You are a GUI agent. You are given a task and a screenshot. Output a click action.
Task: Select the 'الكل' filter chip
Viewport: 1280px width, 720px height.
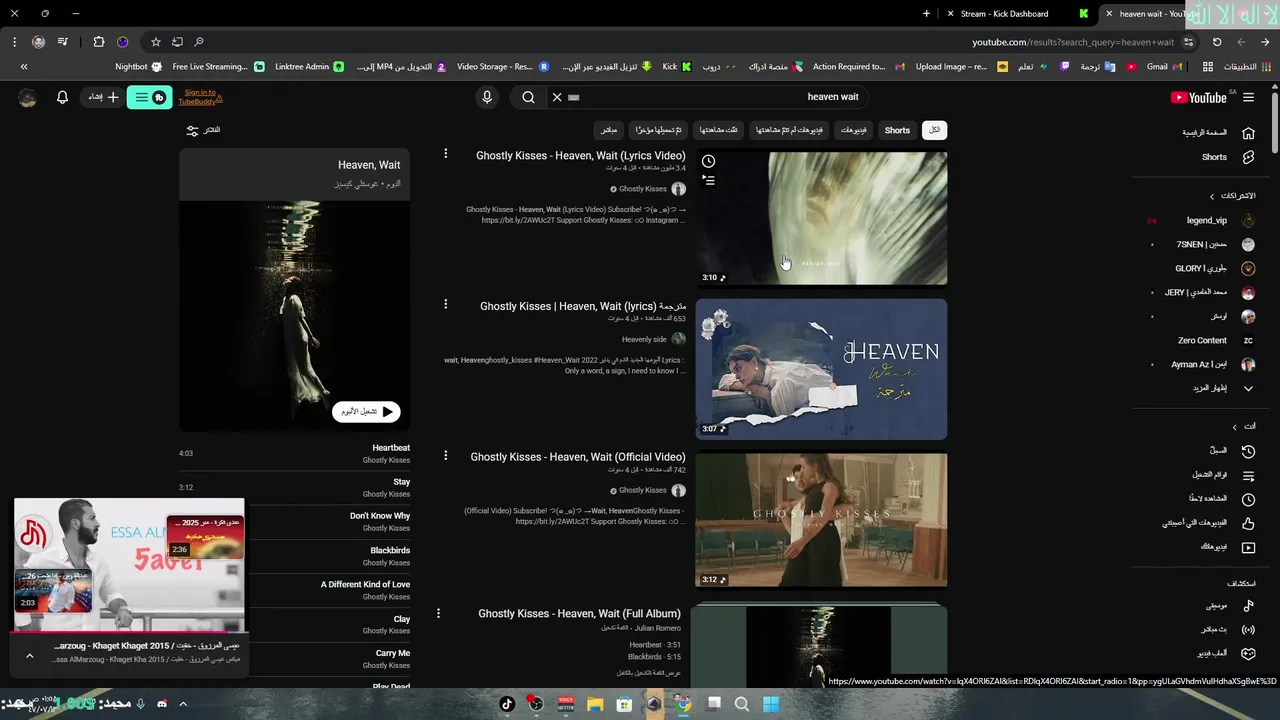[934, 130]
